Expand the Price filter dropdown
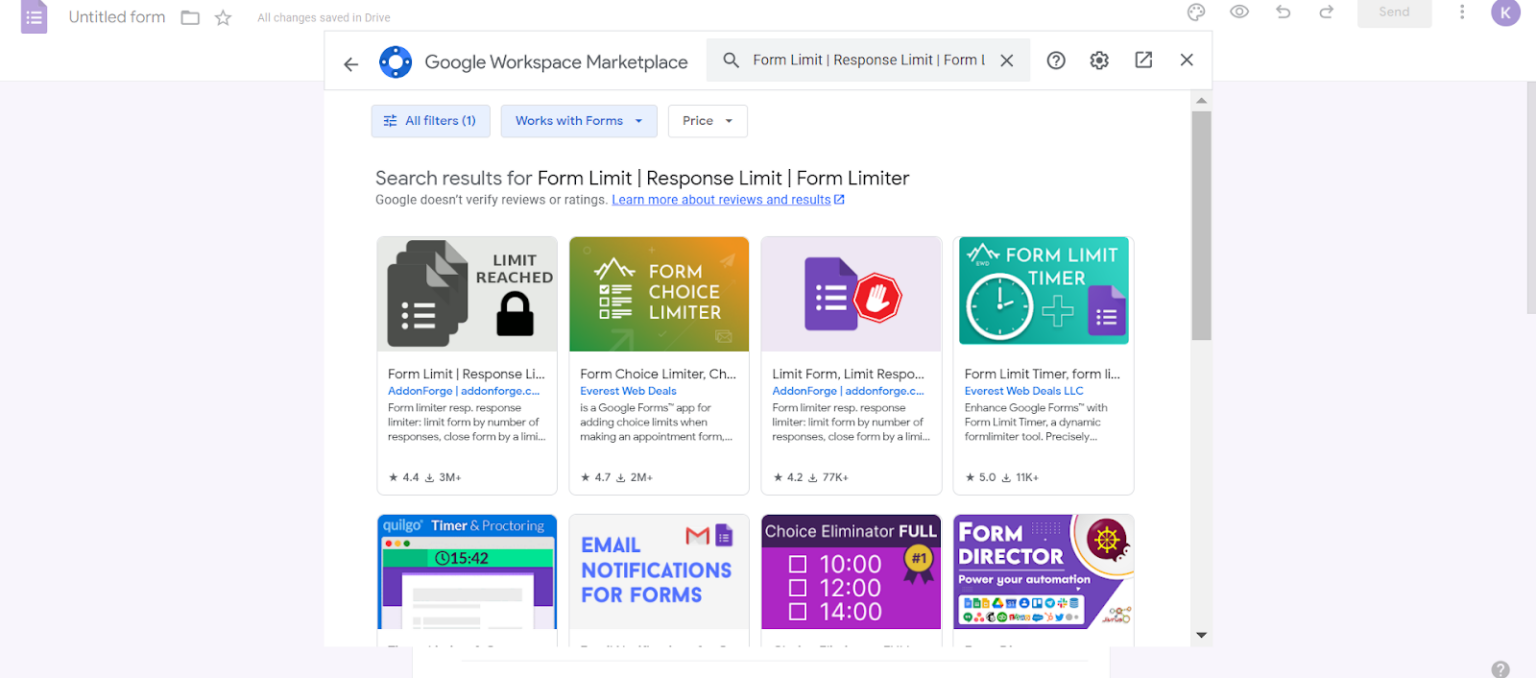The width and height of the screenshot is (1536, 678). 707,121
